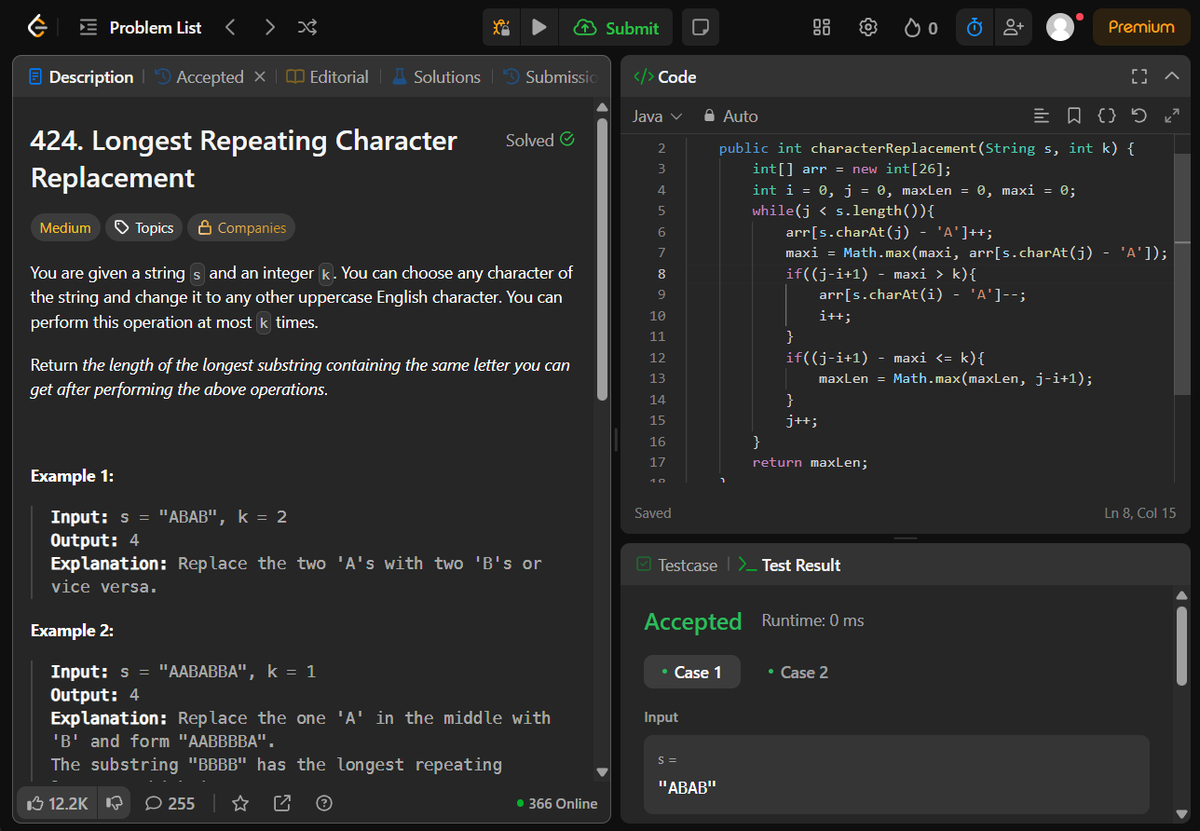
Task: Submit the solution
Action: pos(616,28)
